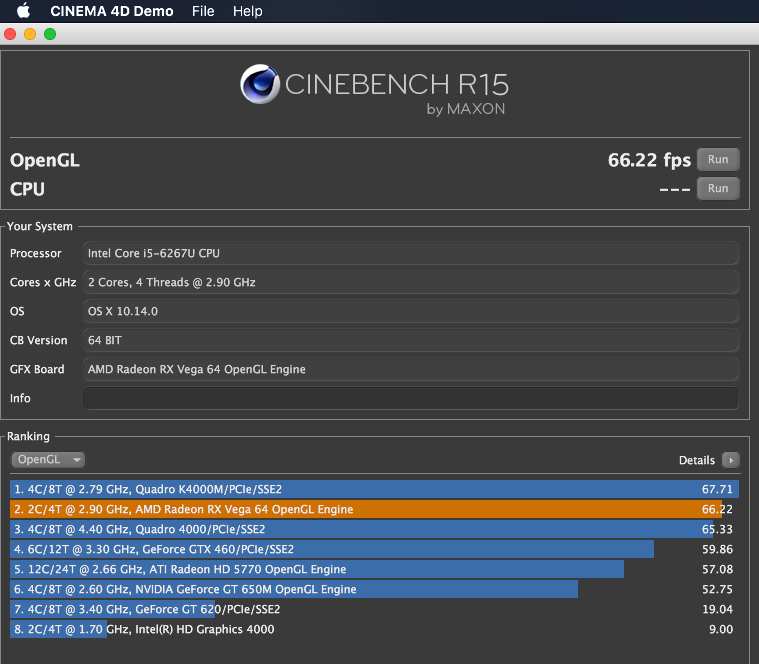The width and height of the screenshot is (759, 664).
Task: Click the Processor field Intel Core i5-6267U
Action: 410,253
